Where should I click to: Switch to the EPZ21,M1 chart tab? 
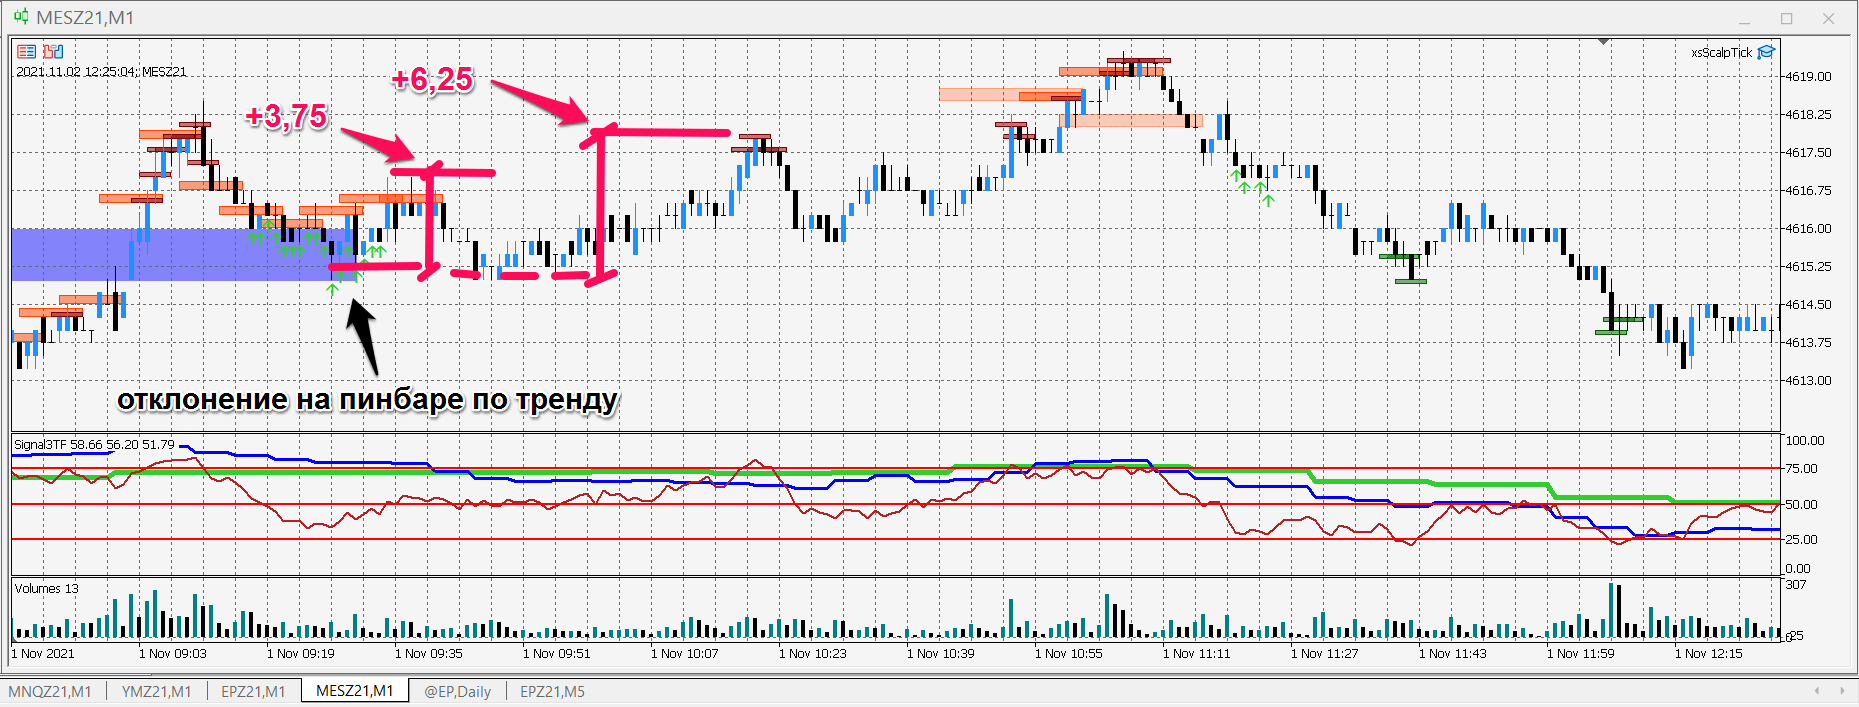pos(253,691)
